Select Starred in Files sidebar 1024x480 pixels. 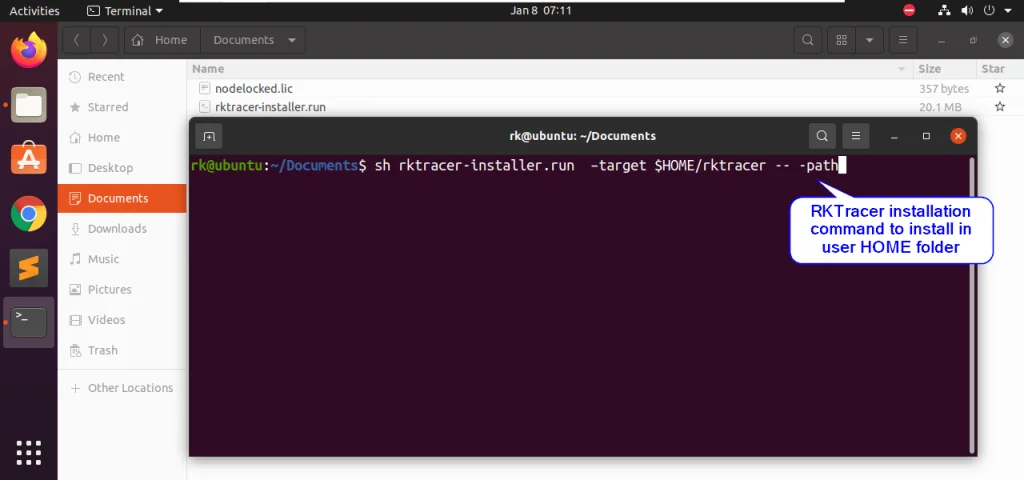122,107
